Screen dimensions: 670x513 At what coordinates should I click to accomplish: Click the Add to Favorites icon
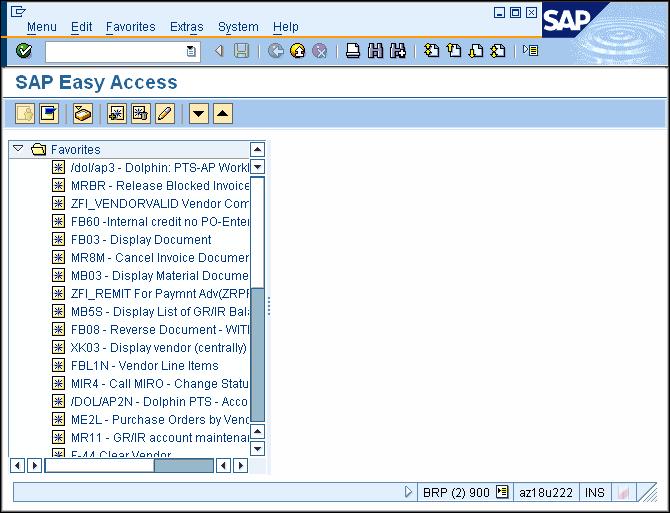117,114
